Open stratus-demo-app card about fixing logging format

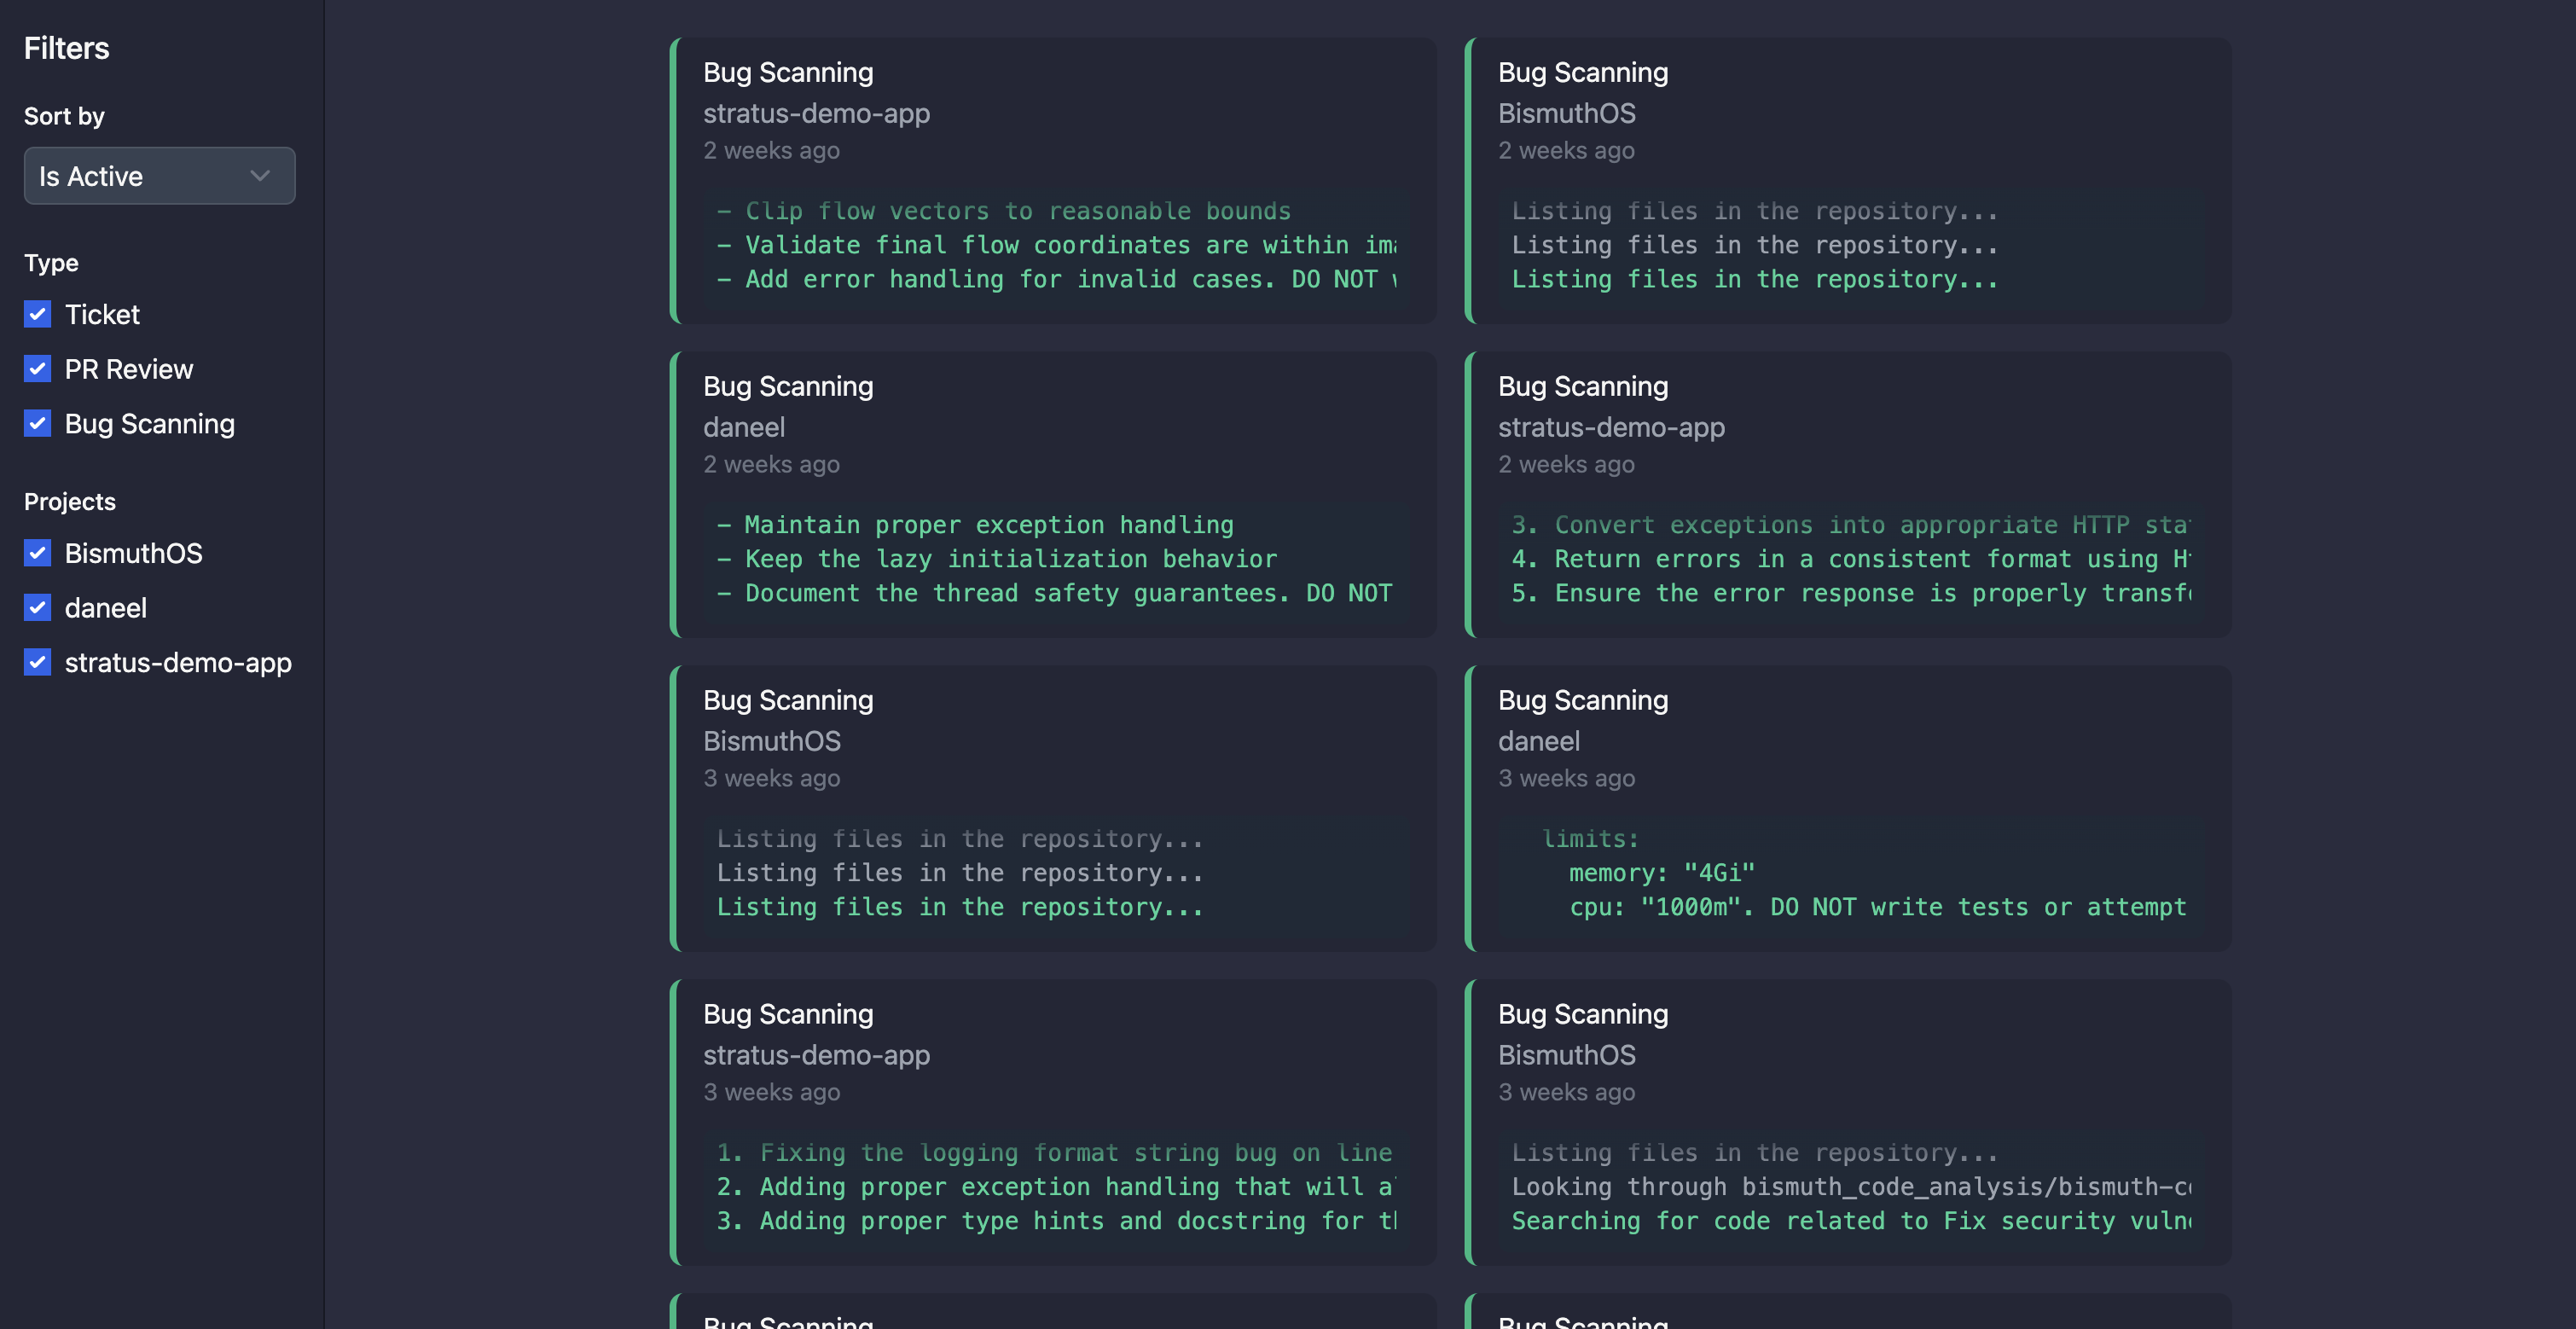point(1054,1122)
